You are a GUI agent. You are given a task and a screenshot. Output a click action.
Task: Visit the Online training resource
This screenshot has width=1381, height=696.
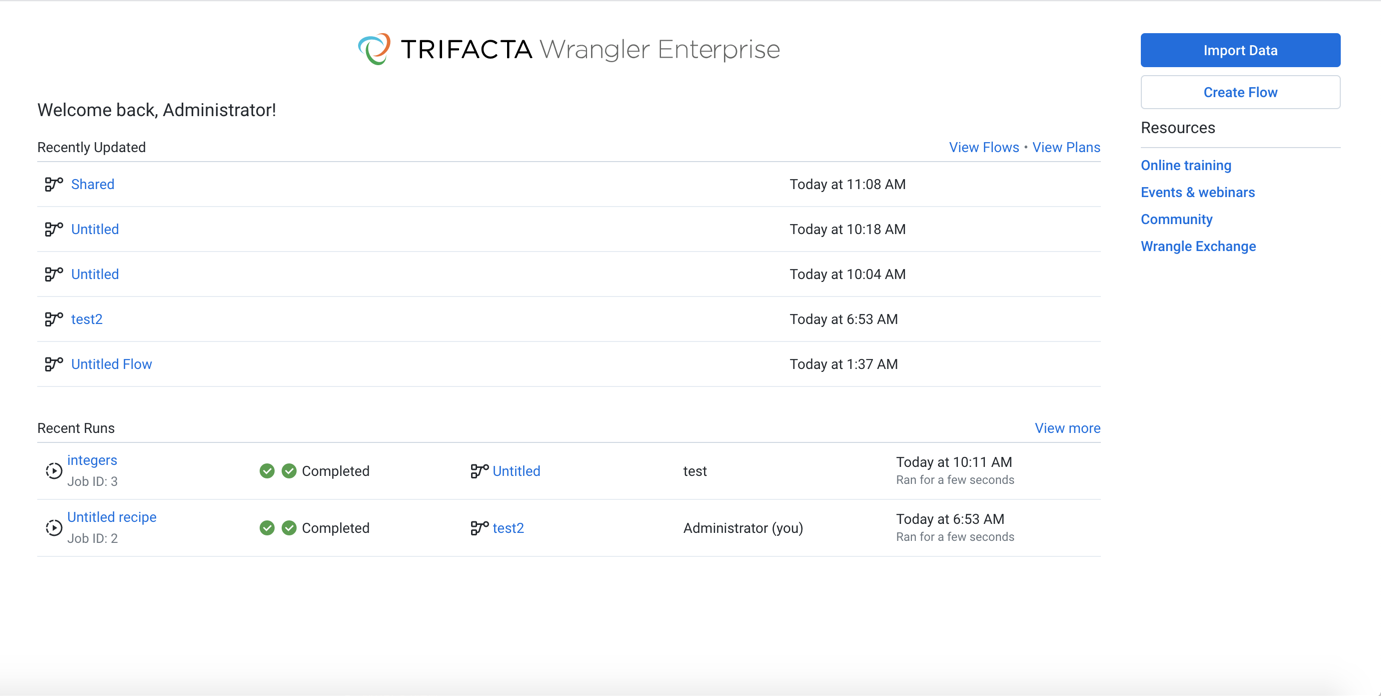click(x=1186, y=165)
